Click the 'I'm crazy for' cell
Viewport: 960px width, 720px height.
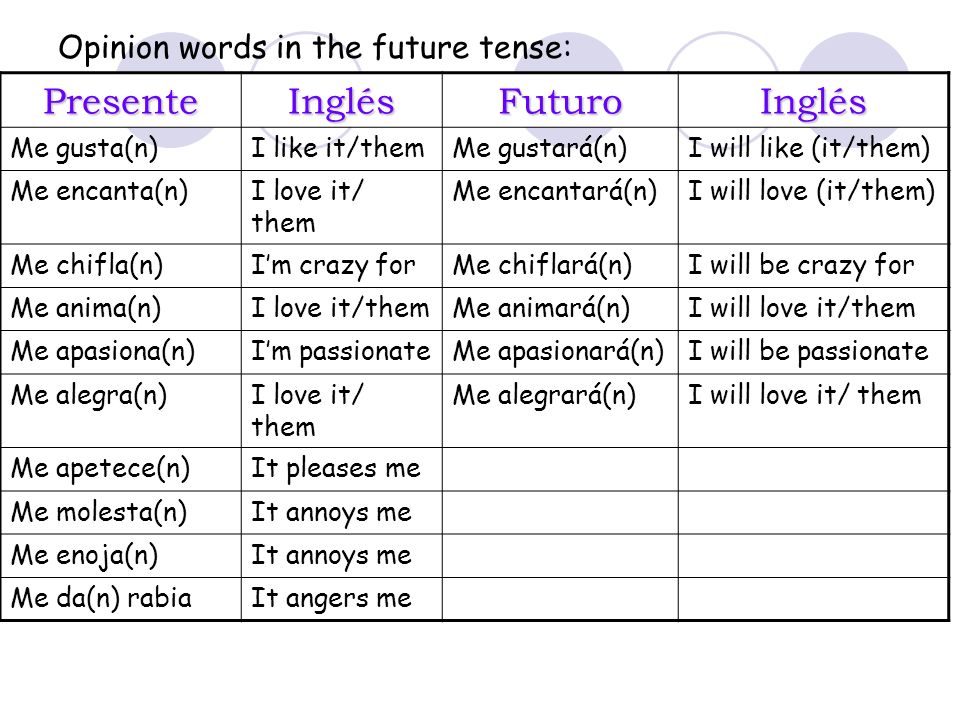(x=342, y=266)
